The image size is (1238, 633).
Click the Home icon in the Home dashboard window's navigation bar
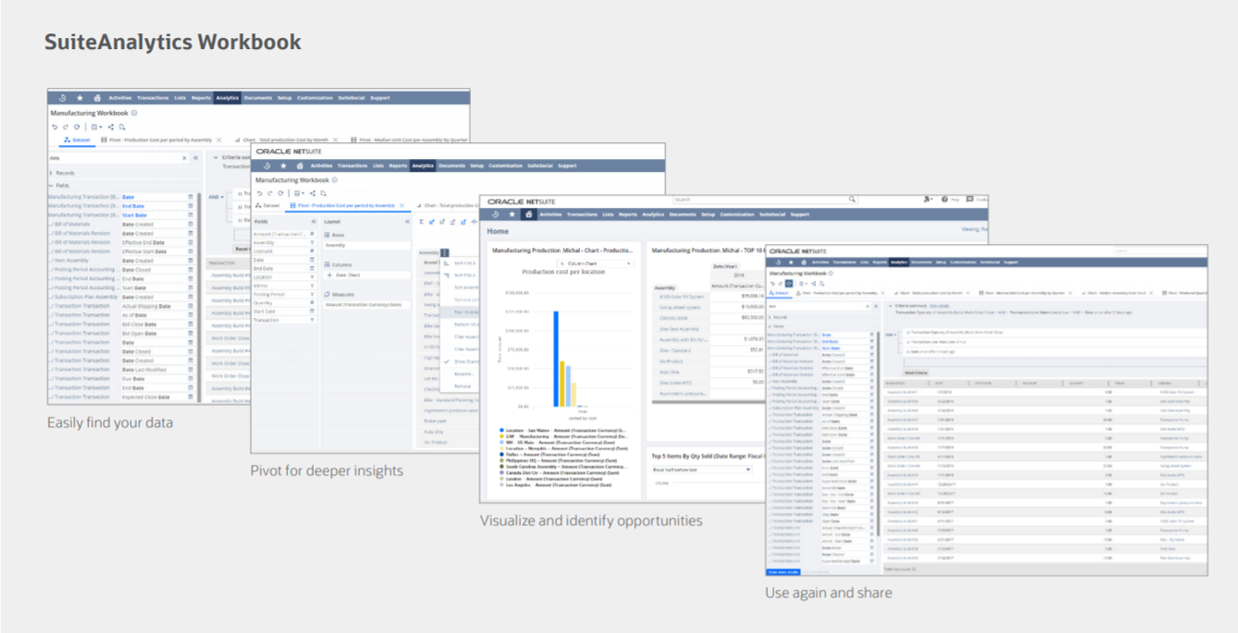pos(529,214)
